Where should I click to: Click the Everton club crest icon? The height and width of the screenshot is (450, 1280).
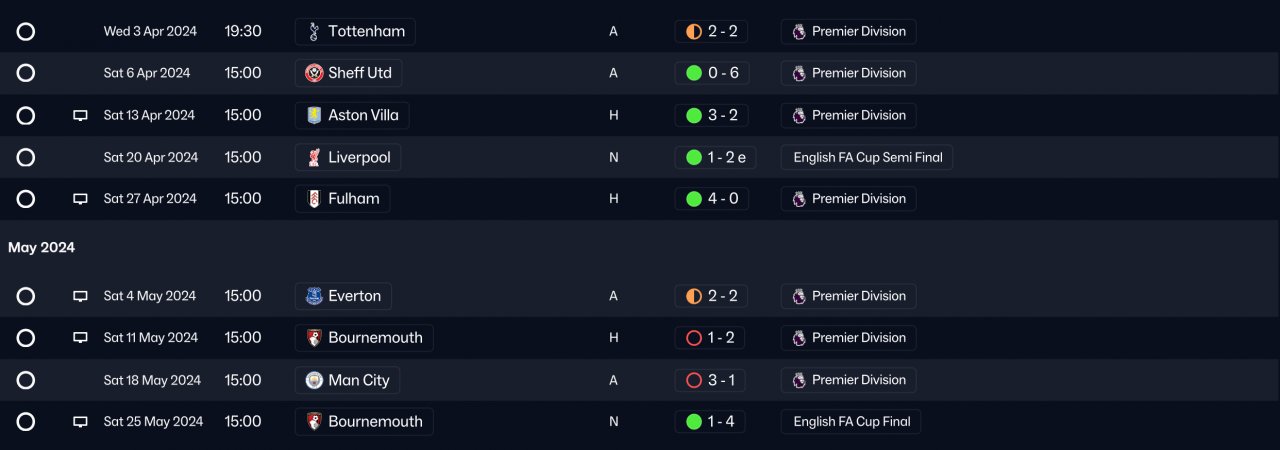pyautogui.click(x=314, y=296)
